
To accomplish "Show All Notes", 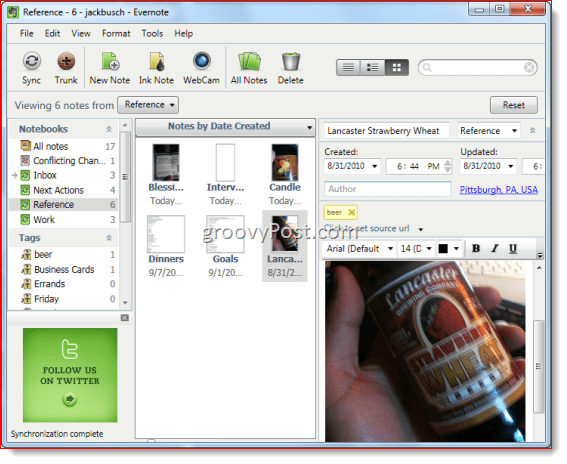I will coord(249,68).
